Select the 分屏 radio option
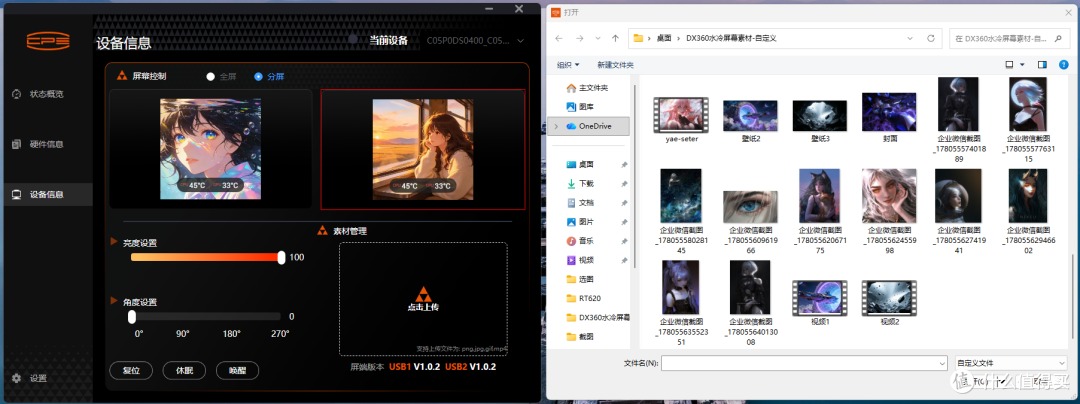Screen dimensions: 1080x404 coord(258,76)
